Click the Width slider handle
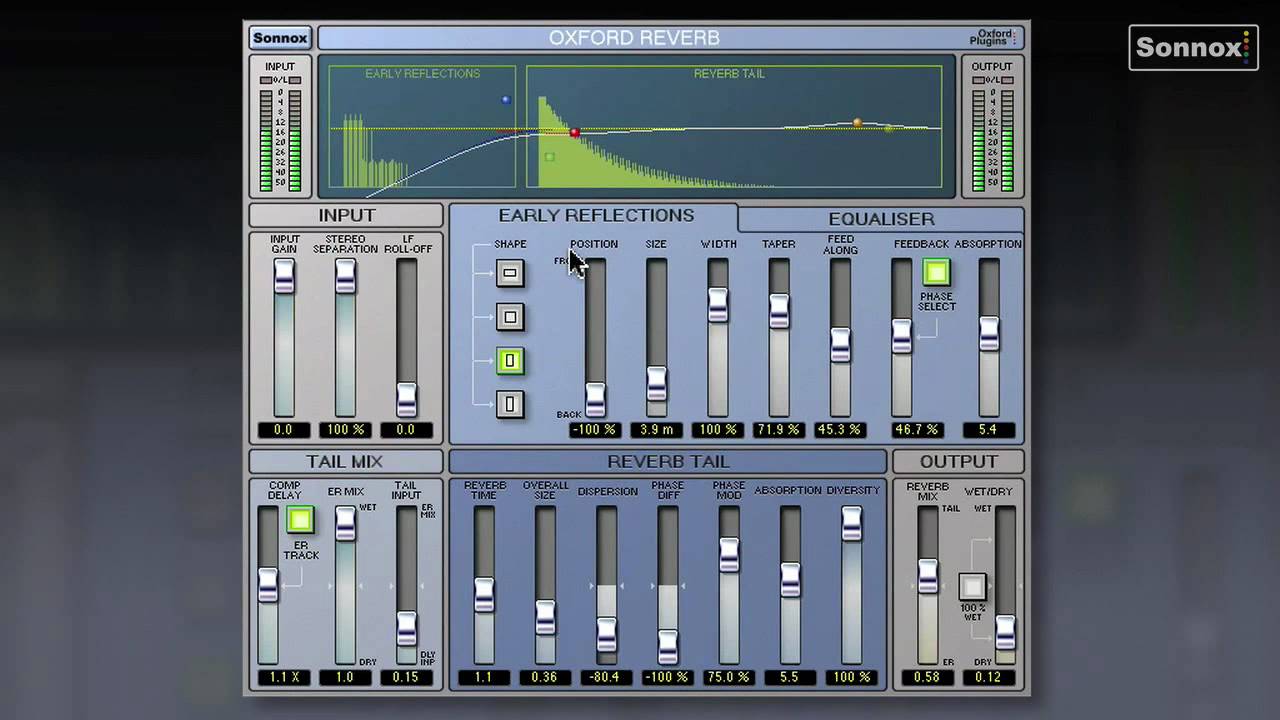This screenshot has width=1280, height=720. (717, 305)
